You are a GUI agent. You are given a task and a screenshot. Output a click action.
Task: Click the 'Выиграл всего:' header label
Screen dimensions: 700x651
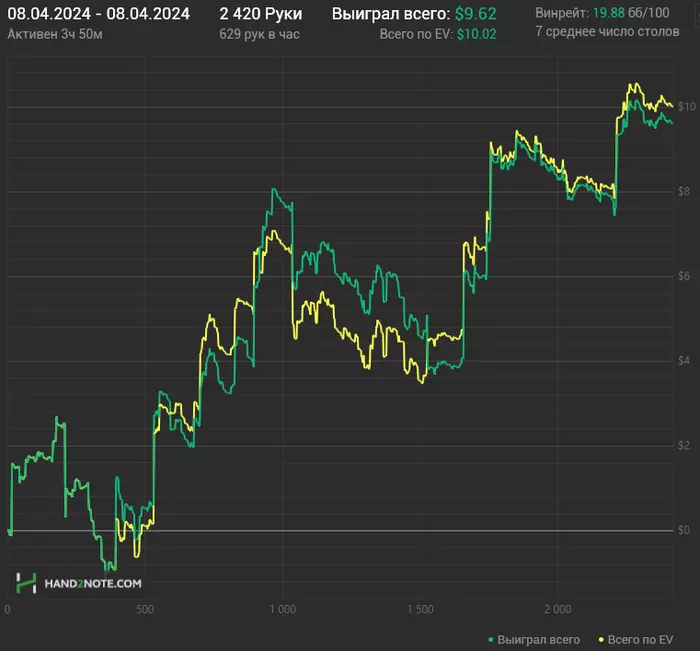point(391,14)
